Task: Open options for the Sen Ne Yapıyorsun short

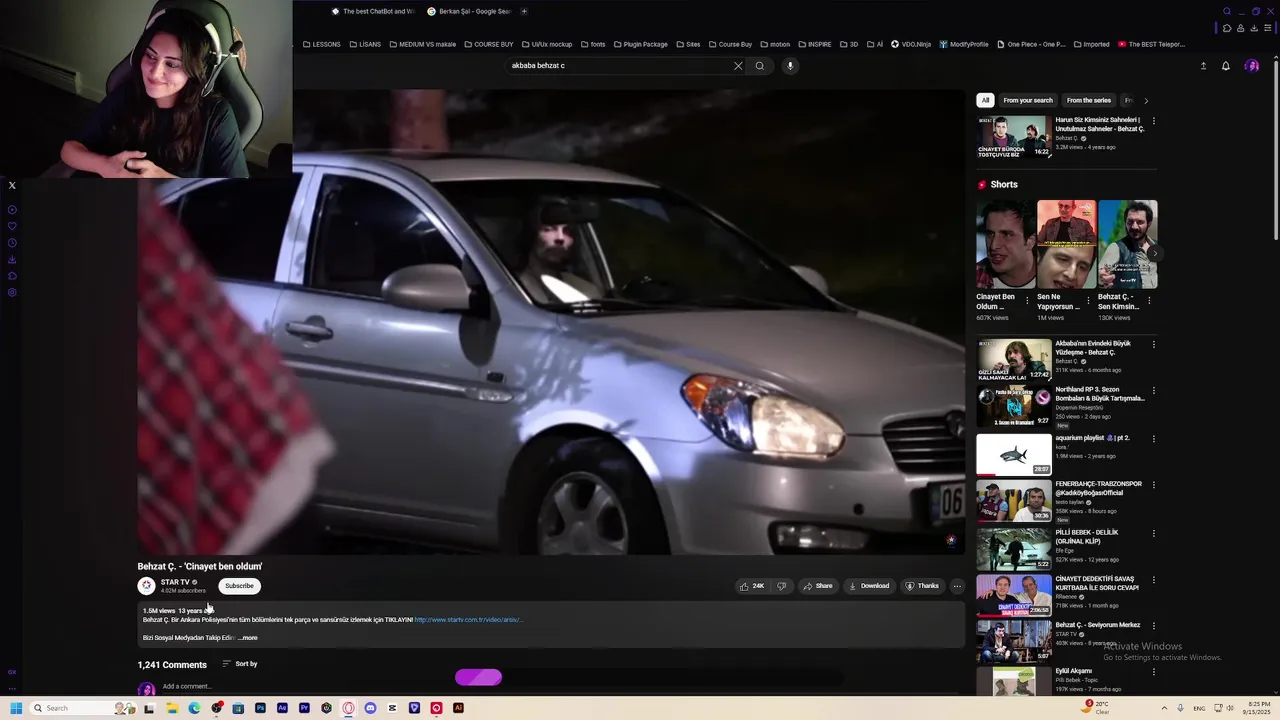Action: click(x=1088, y=299)
